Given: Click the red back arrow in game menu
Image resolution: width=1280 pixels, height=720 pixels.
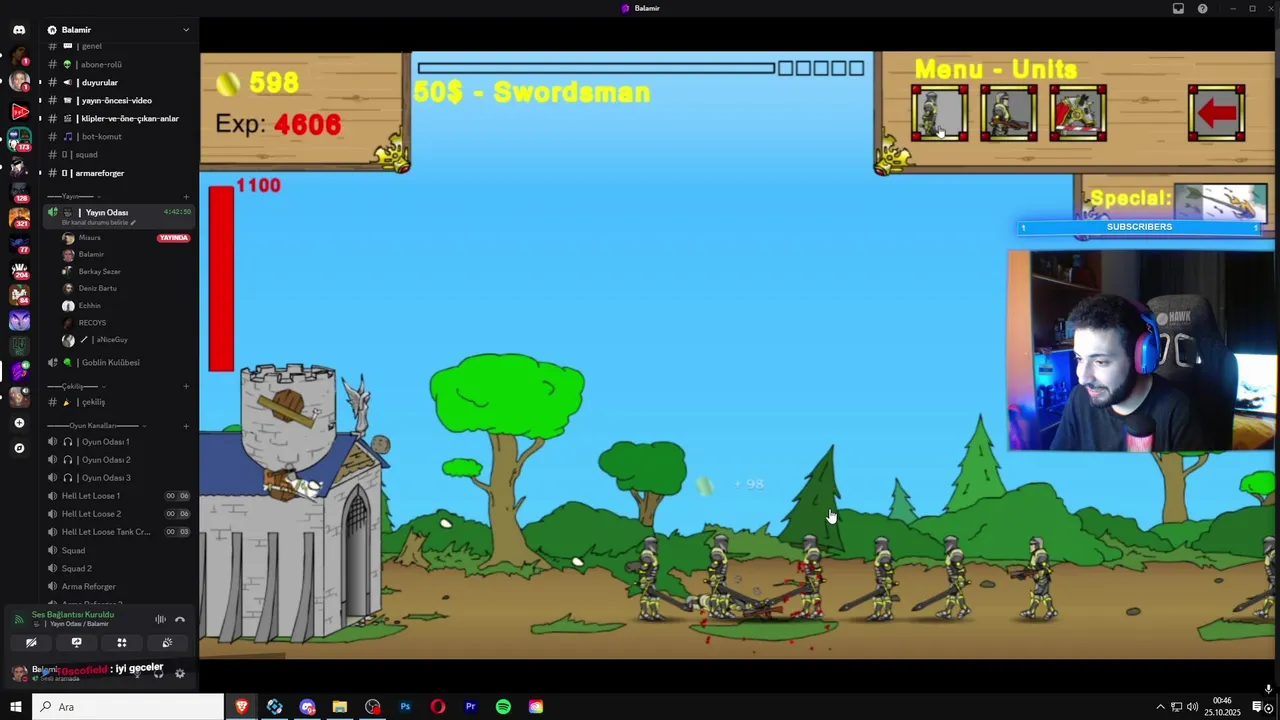Looking at the screenshot, I should (1217, 113).
